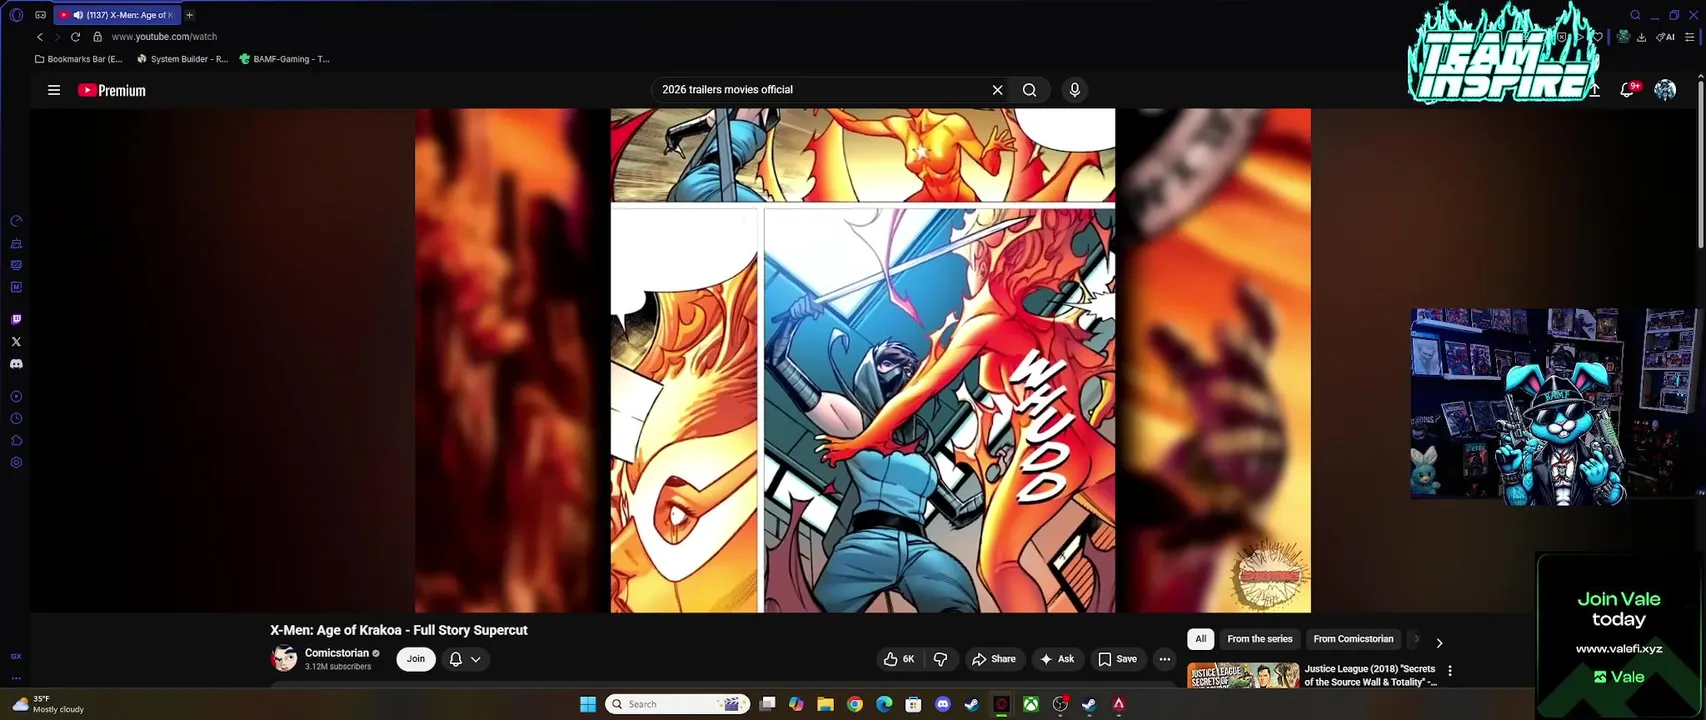Open options for Justice League suggestion
This screenshot has width=1706, height=720.
1450,671
